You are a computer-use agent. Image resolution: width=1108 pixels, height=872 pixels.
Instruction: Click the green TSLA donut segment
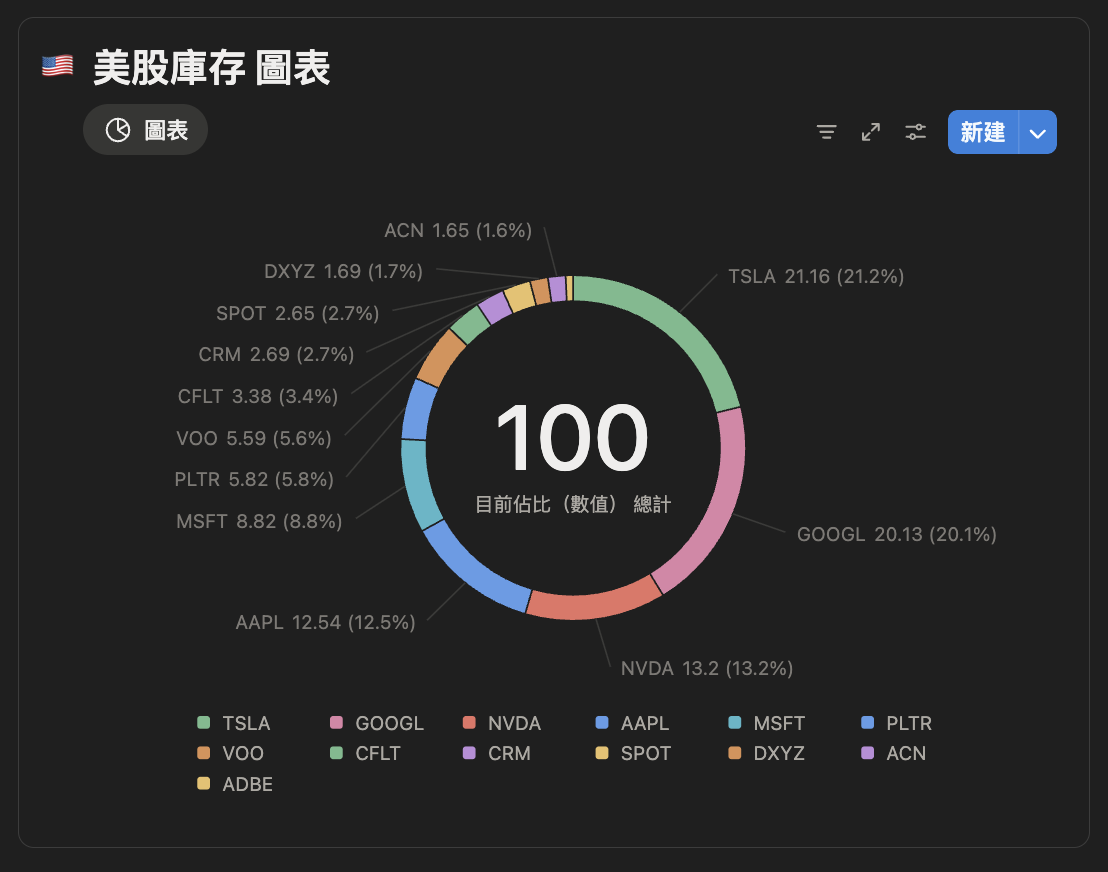pos(673,324)
